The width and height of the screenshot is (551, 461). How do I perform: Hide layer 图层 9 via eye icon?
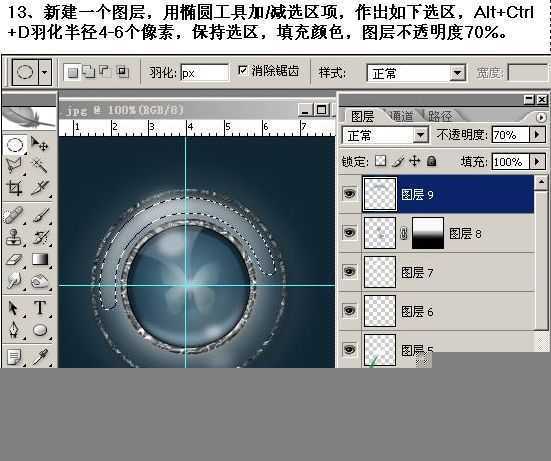point(349,194)
